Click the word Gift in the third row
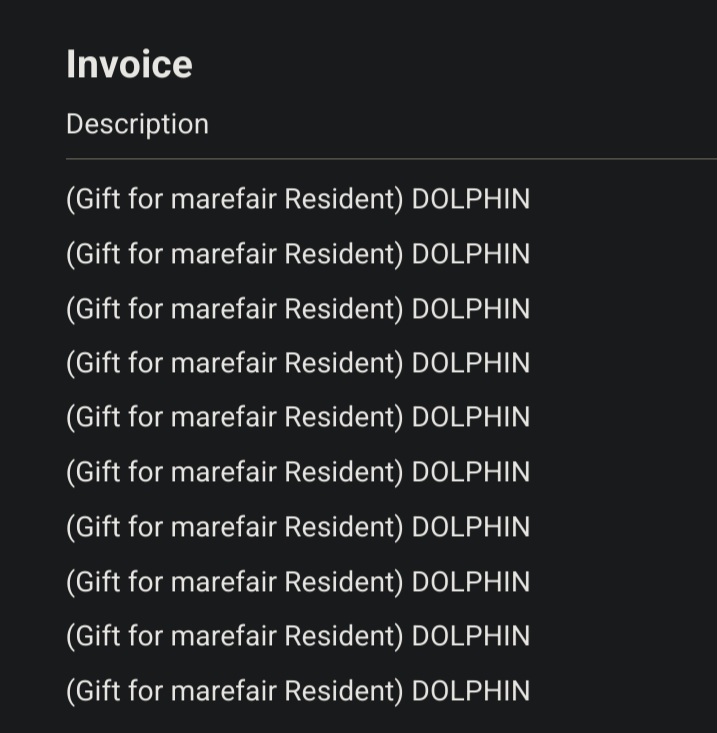 pyautogui.click(x=98, y=309)
